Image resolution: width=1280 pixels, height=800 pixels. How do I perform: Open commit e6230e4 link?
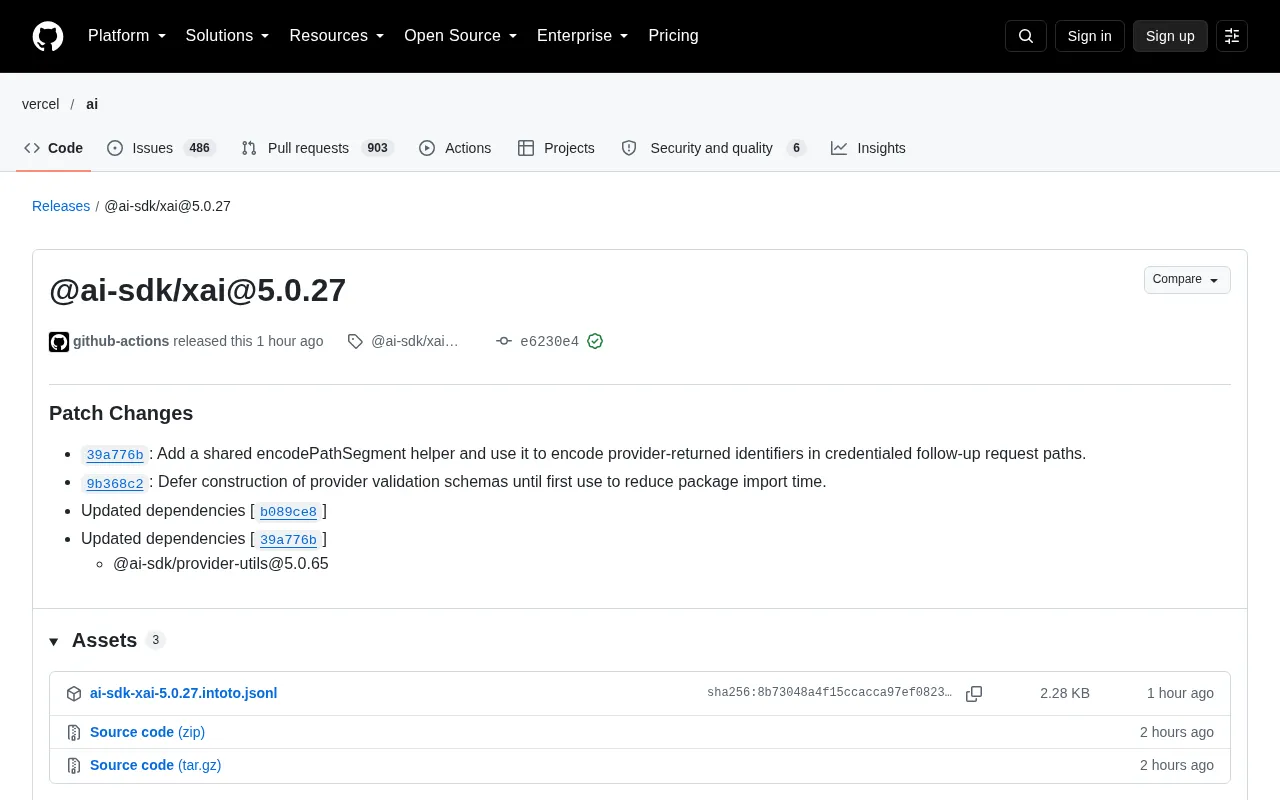pyautogui.click(x=549, y=341)
